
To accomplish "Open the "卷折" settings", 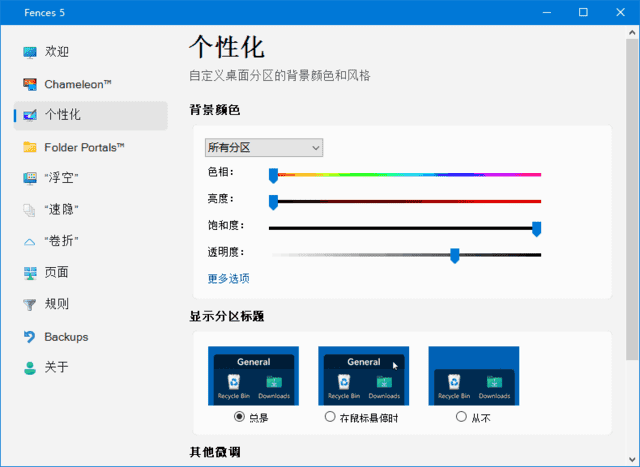I will (x=91, y=241).
